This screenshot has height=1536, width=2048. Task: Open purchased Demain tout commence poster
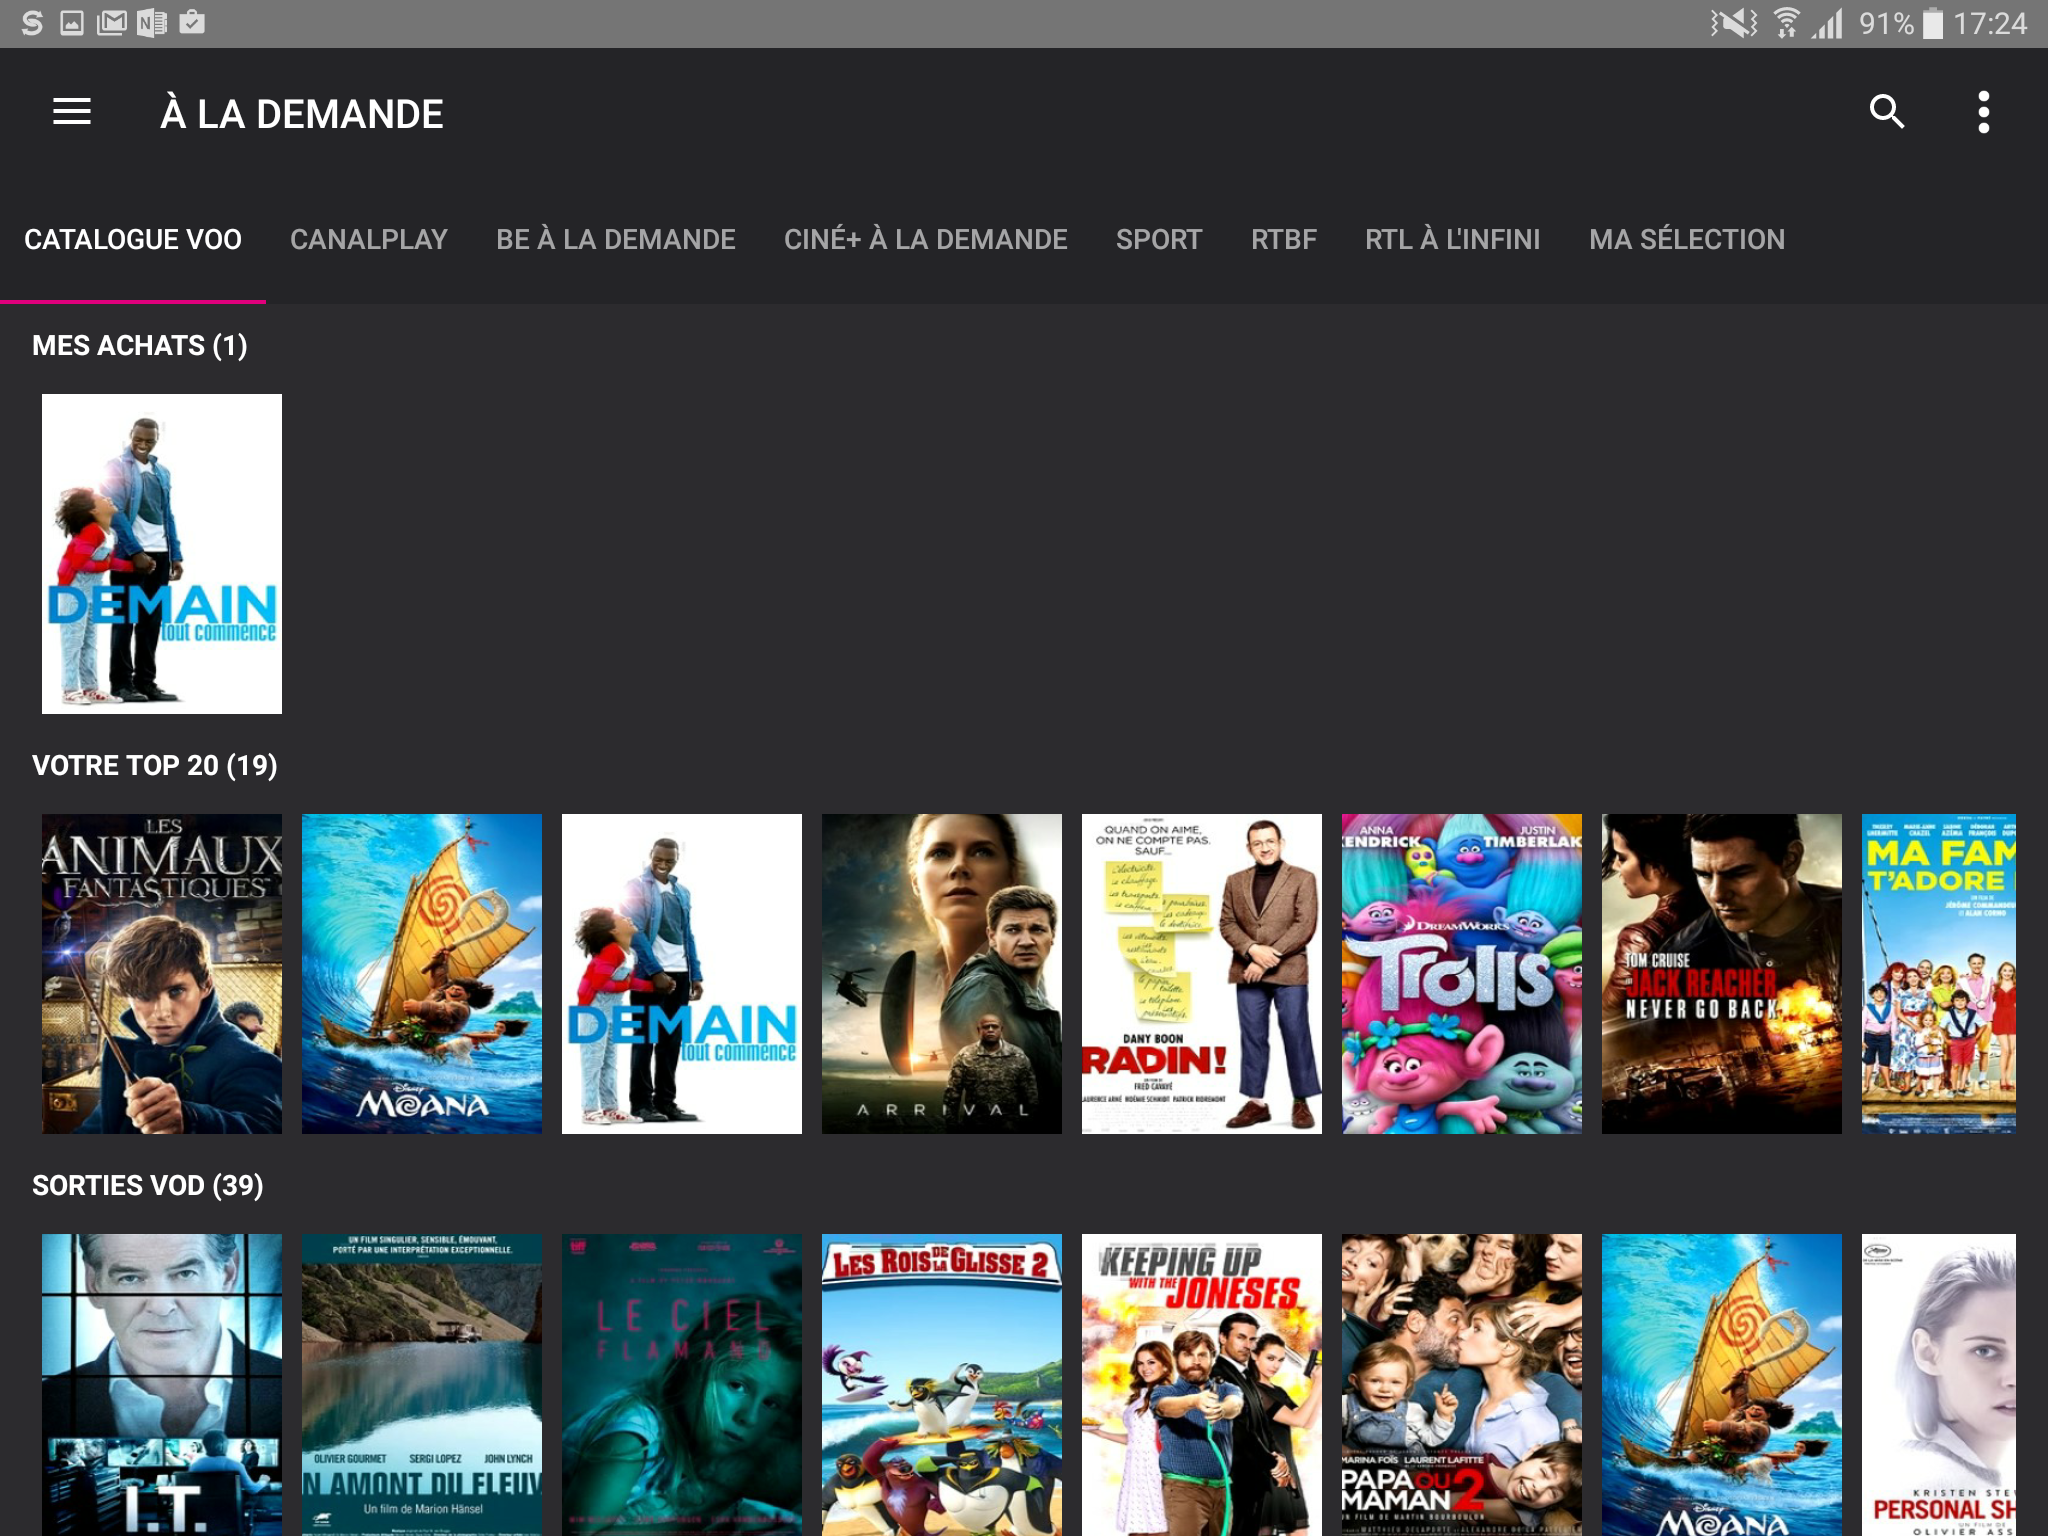point(162,554)
